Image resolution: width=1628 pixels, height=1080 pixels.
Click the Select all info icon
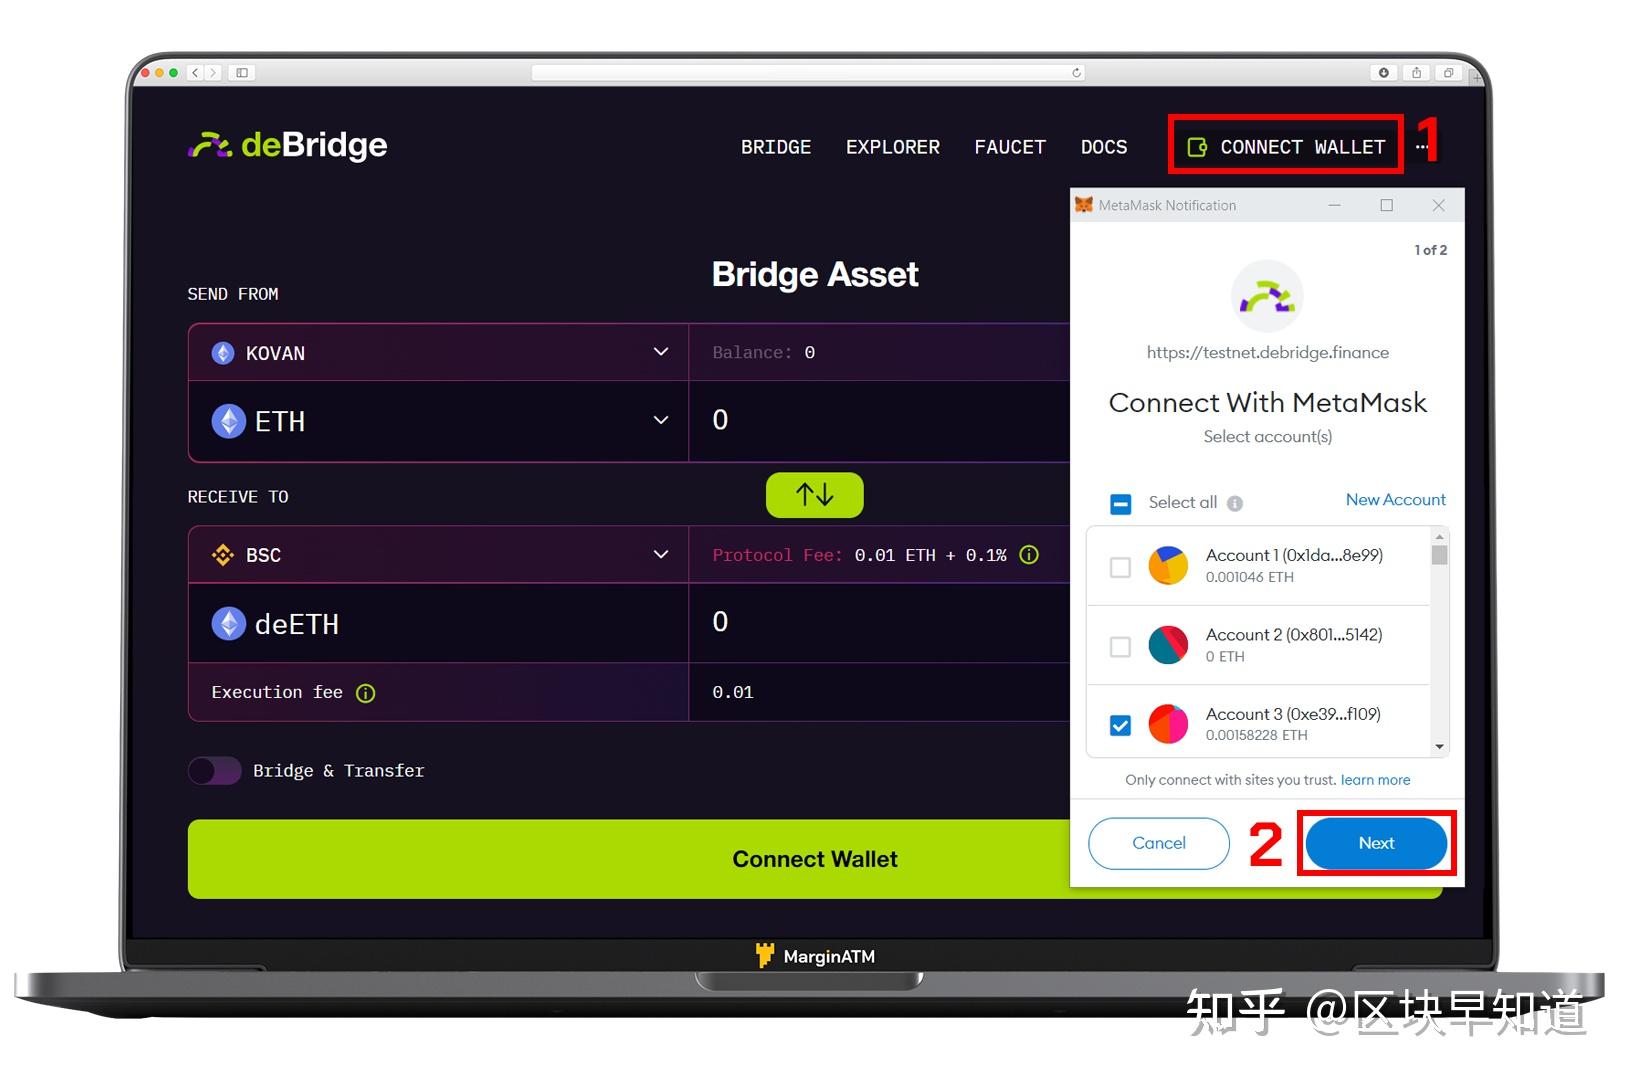[x=1235, y=503]
